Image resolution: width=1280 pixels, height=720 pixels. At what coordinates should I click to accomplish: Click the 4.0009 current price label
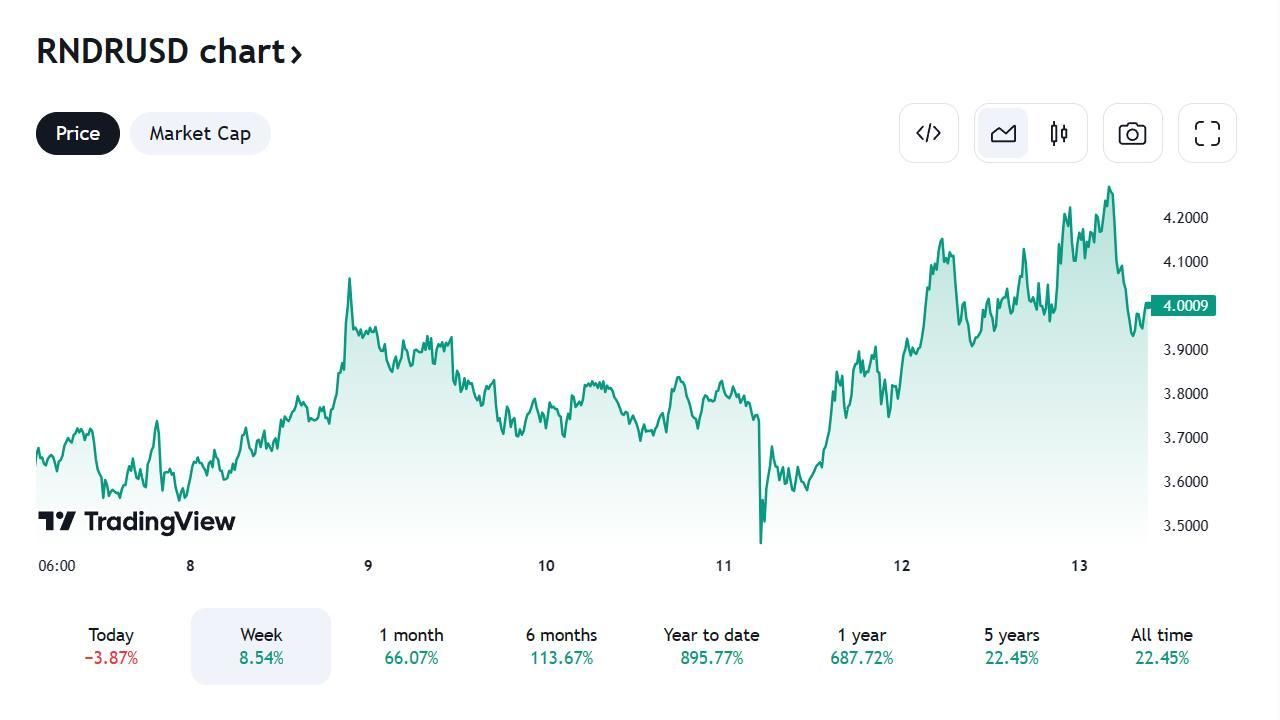[x=1184, y=306]
